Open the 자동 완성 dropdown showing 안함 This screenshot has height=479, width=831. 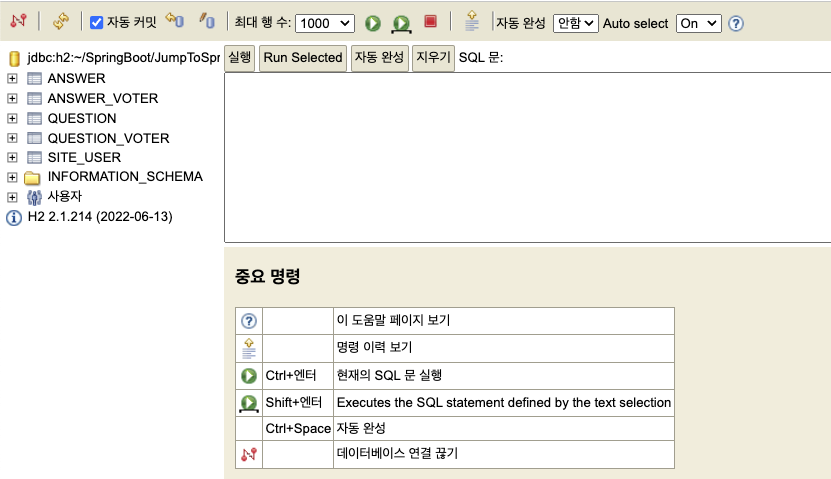click(x=576, y=23)
